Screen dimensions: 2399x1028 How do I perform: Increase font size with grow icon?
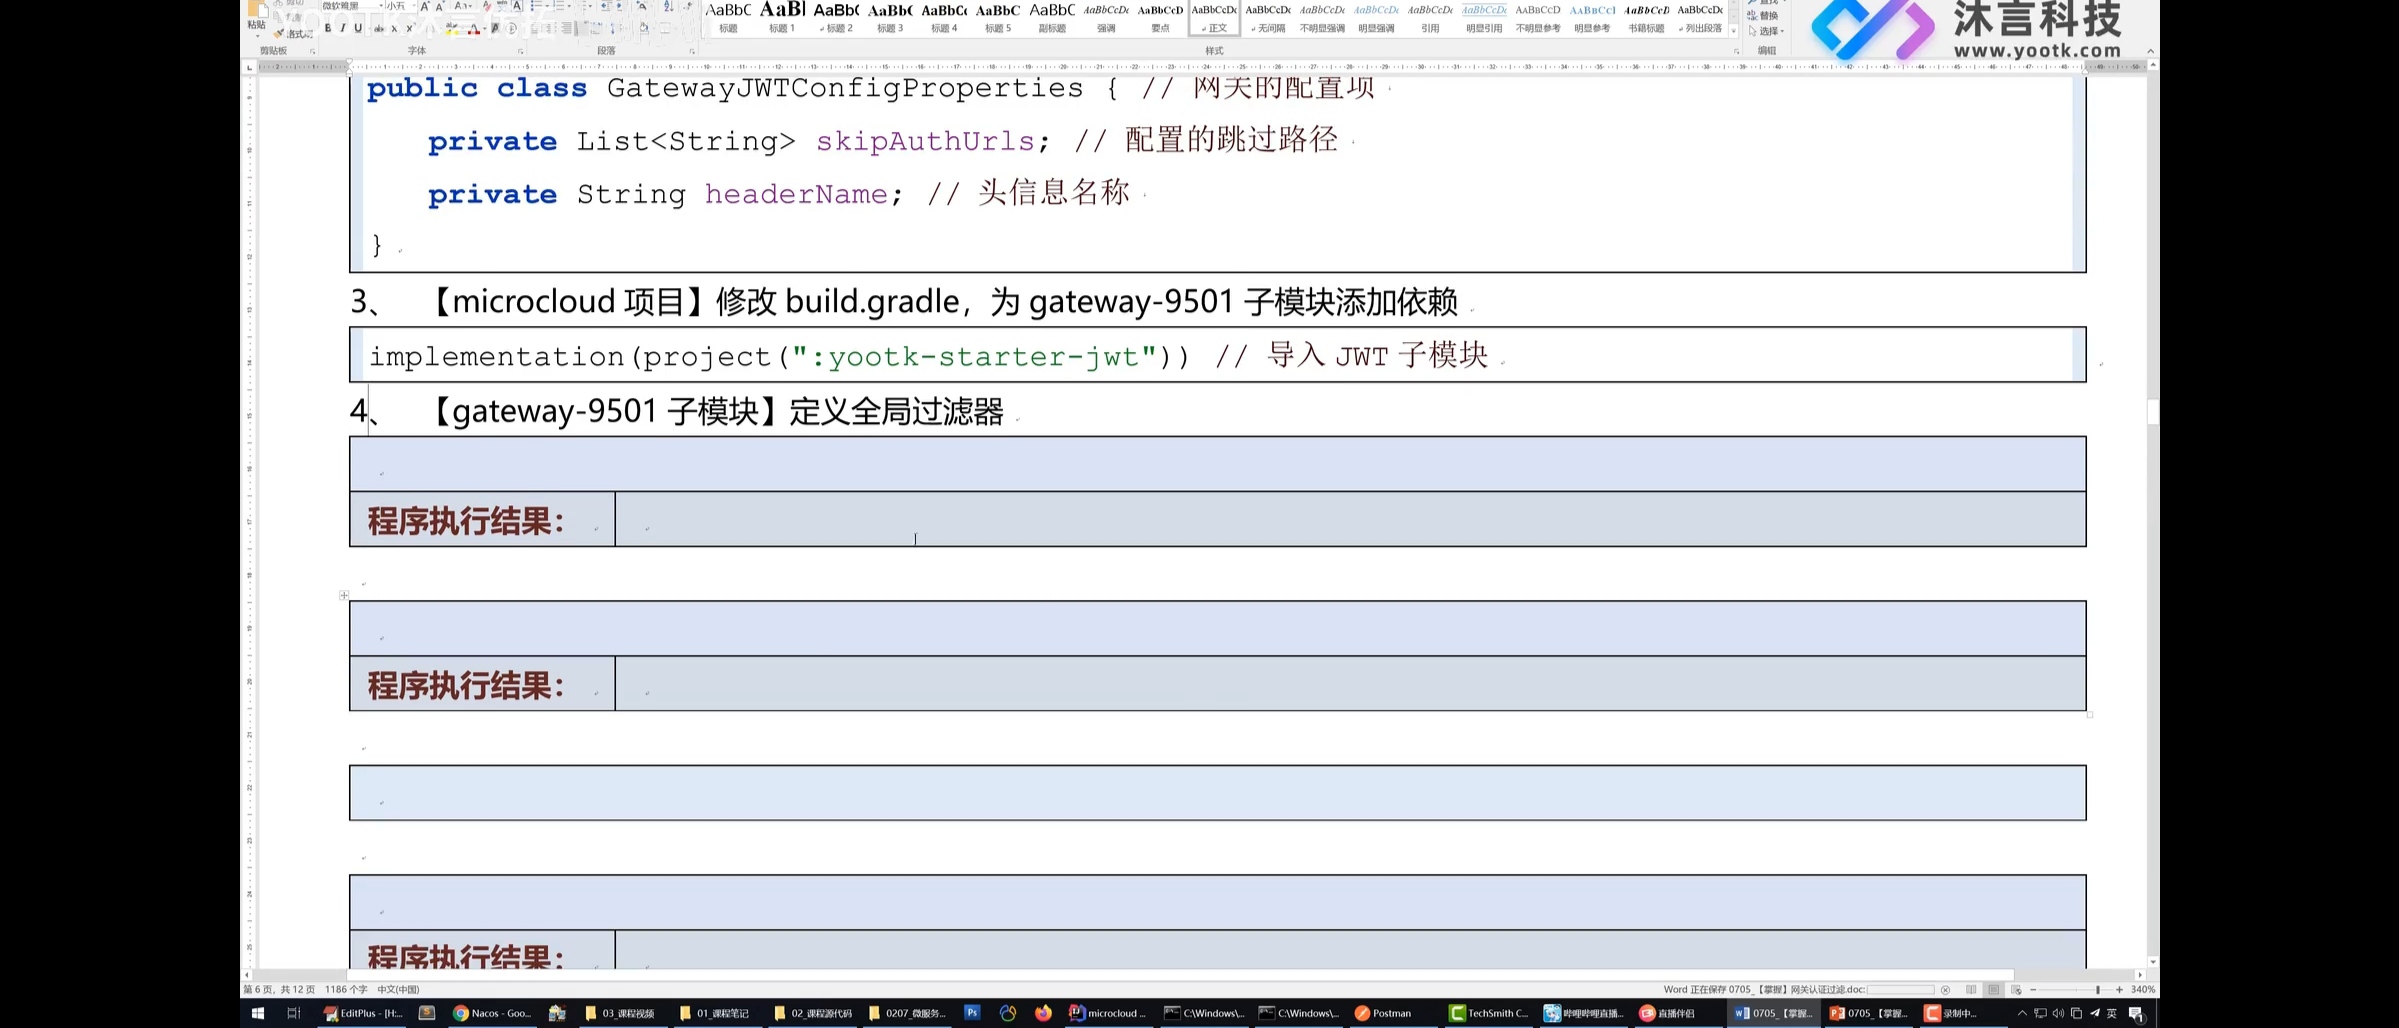pyautogui.click(x=425, y=6)
